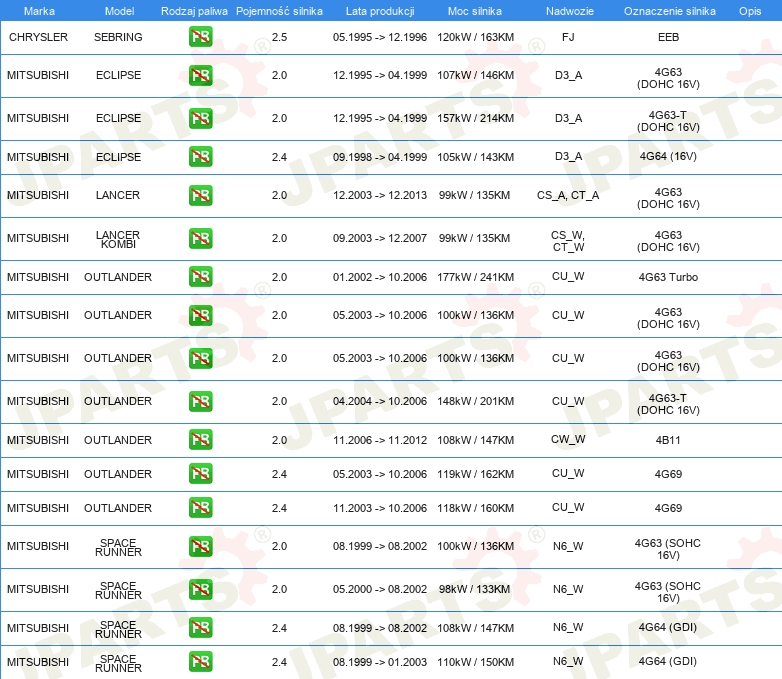Screen dimensions: 782x679
Task: Select the SEBRING model cell
Action: [x=118, y=37]
